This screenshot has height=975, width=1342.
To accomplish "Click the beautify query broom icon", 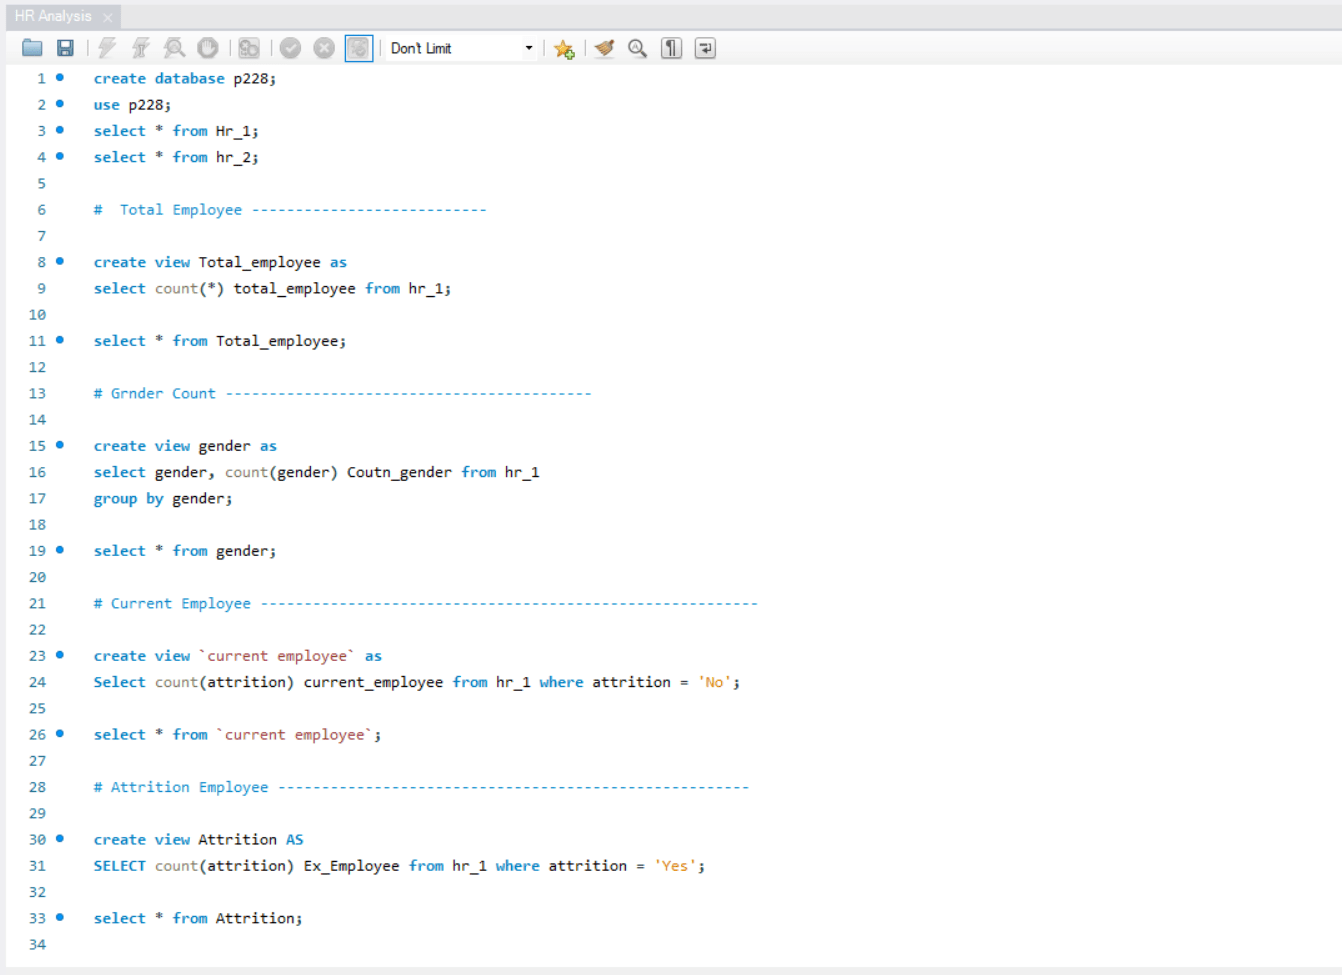I will (604, 48).
